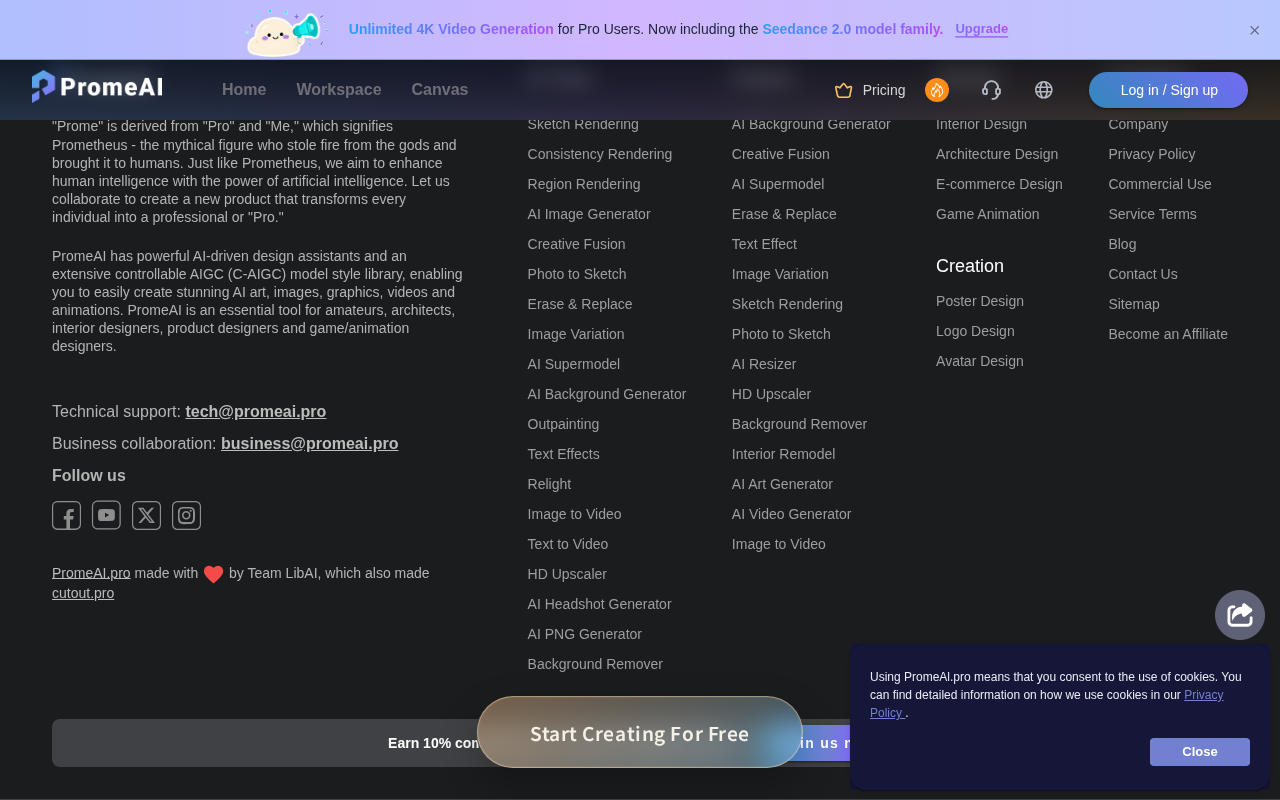Open Region Rendering link
The image size is (1280, 800).
(x=584, y=184)
